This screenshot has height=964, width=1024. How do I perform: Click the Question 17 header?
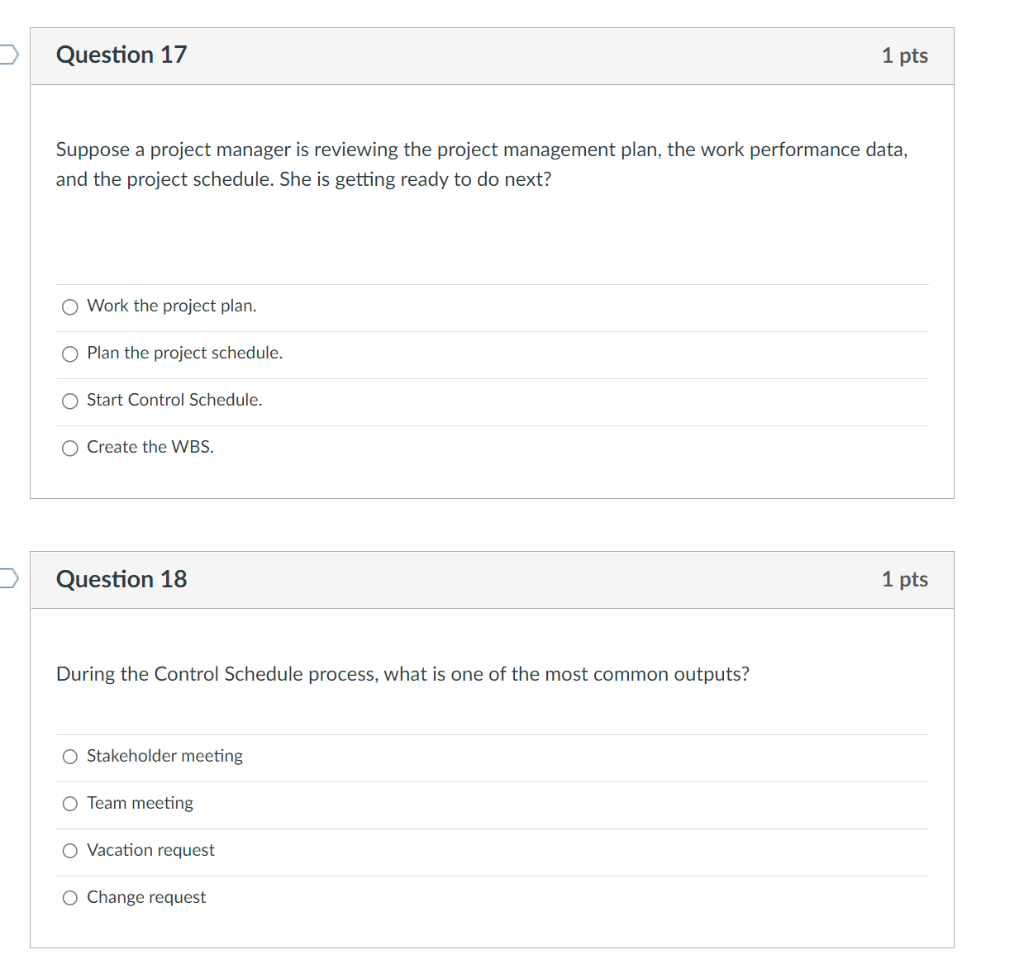[121, 55]
